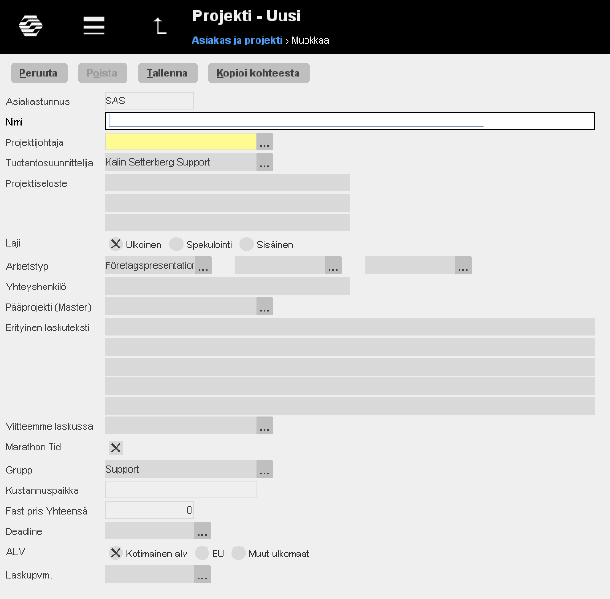The height and width of the screenshot is (599, 610).
Task: Click into the Nimi text field
Action: click(350, 121)
